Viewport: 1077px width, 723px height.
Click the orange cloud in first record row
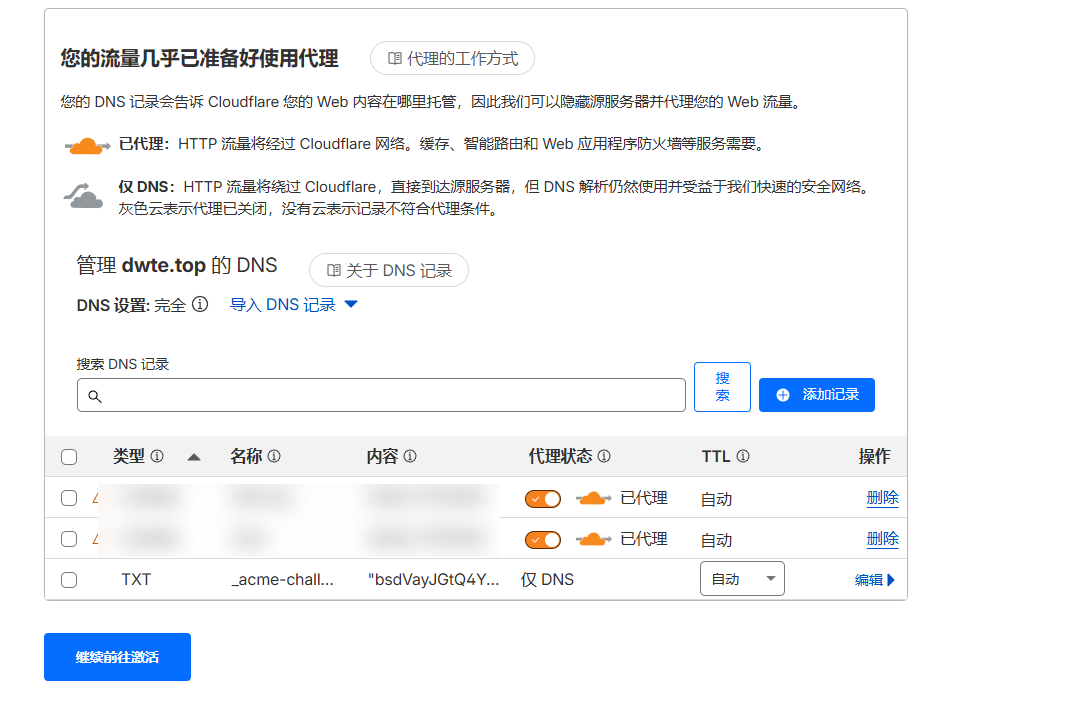click(593, 498)
